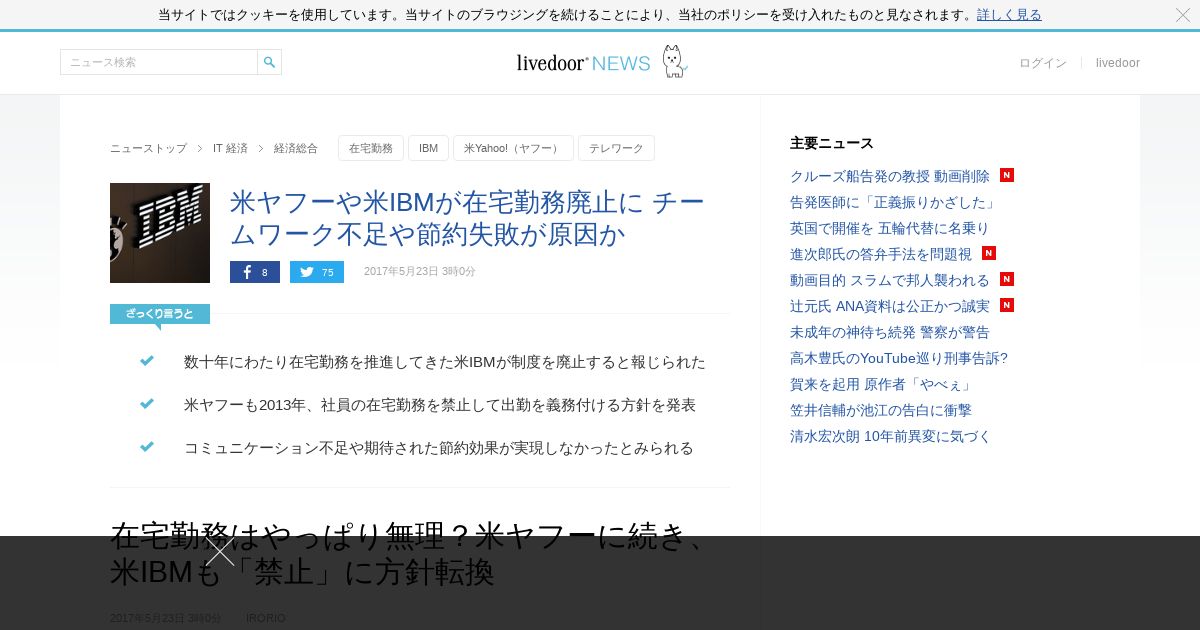The width and height of the screenshot is (1200, 630).
Task: Click summary 数十年にわたり在宅勤務を推進
Action: (x=445, y=362)
